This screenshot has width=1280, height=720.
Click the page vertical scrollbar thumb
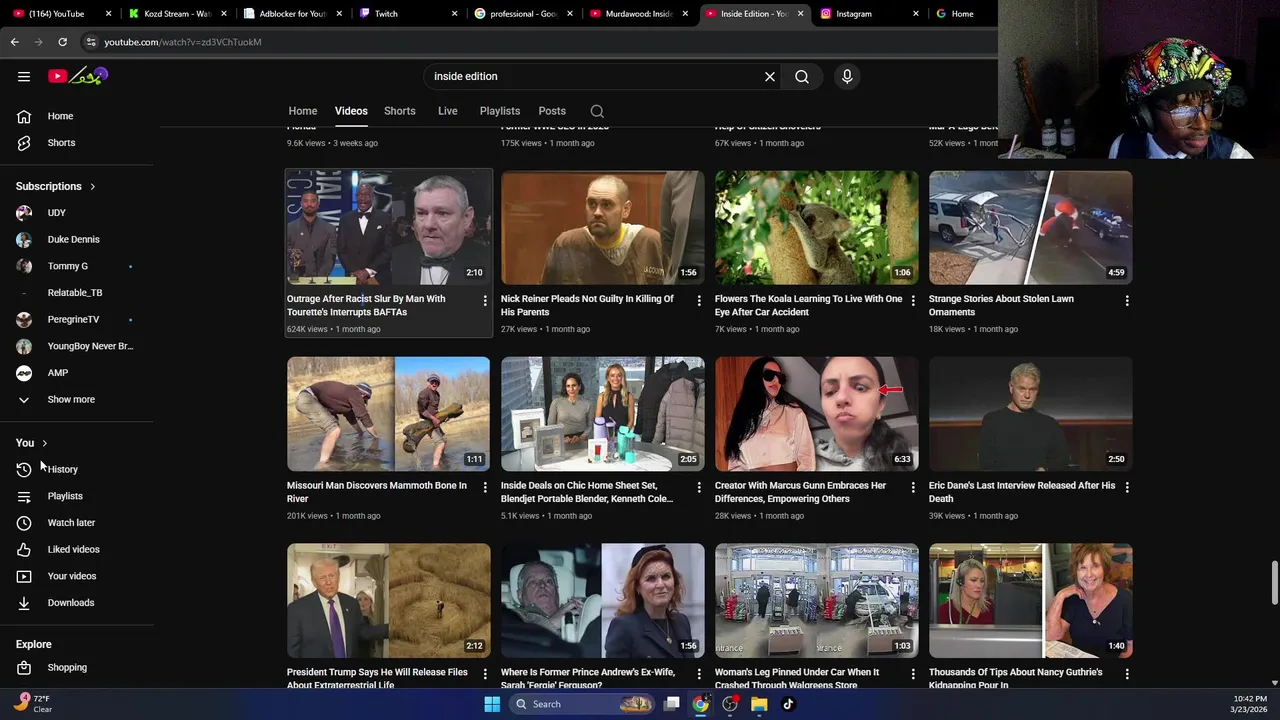tap(1274, 583)
